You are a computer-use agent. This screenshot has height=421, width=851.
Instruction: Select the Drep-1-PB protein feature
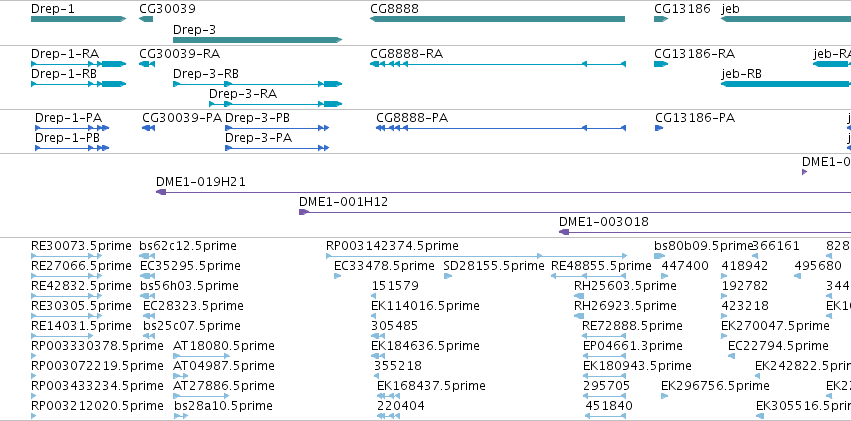tap(72, 148)
